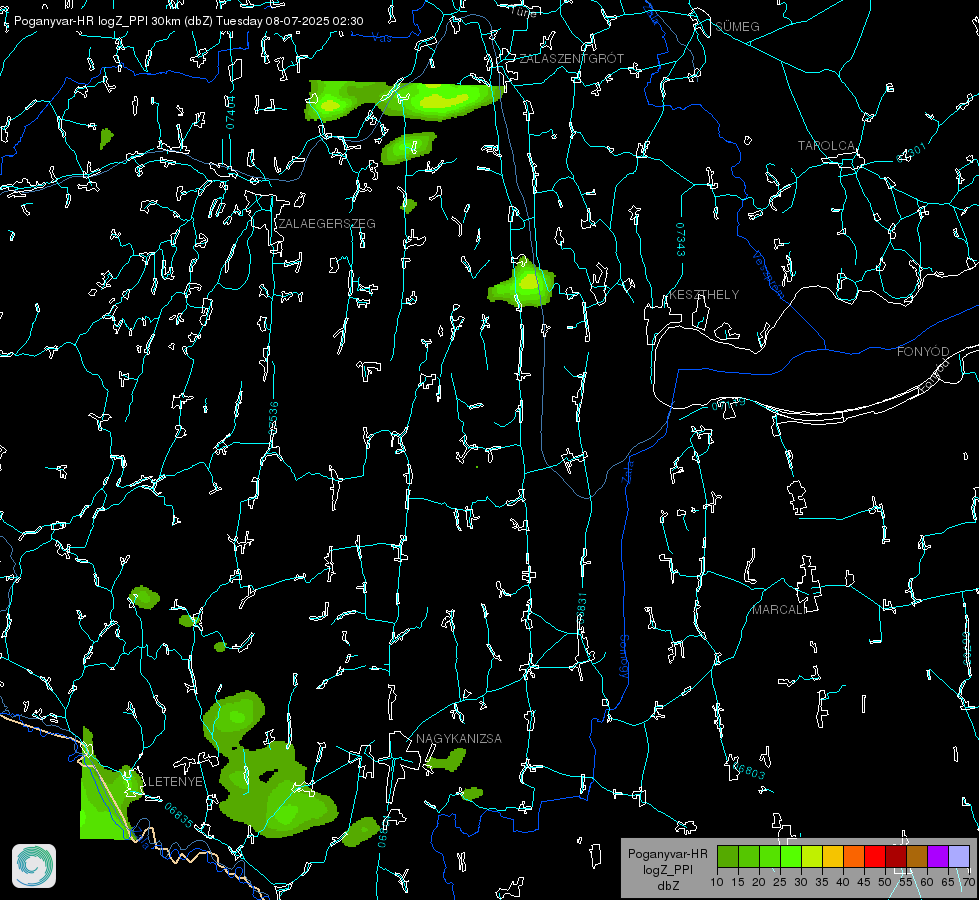Select the brown 55-60 dBZ swatch
The image size is (979, 900).
pos(917,856)
